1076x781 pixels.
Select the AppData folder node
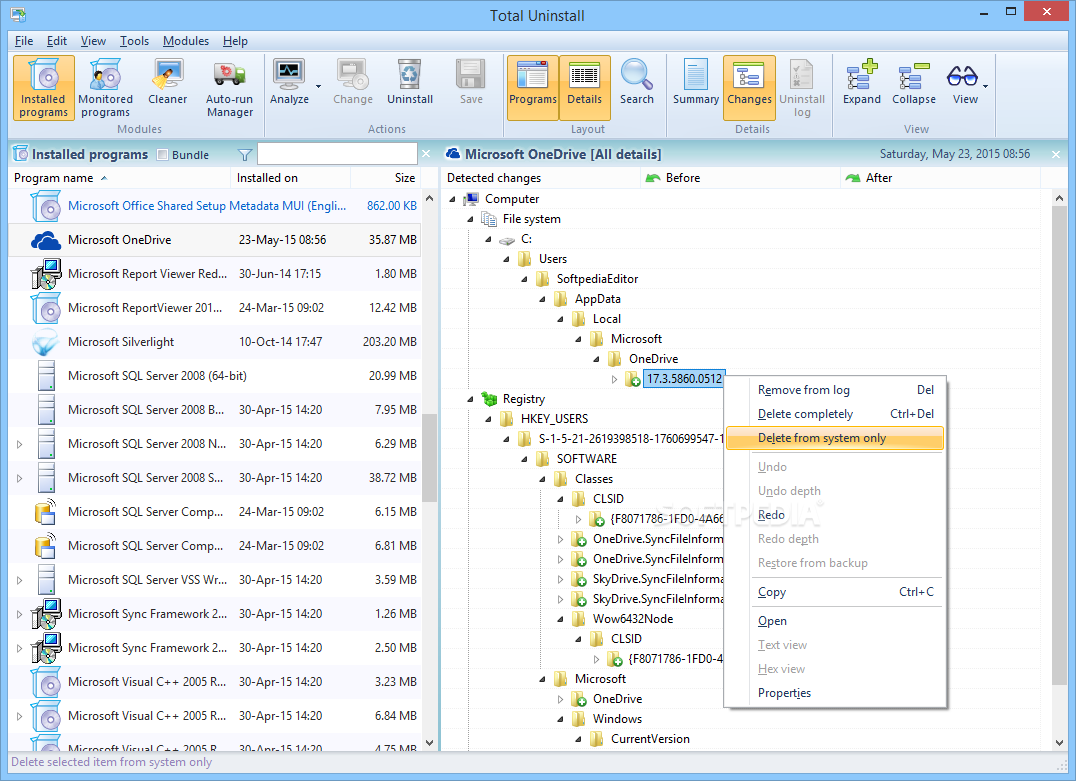click(597, 299)
